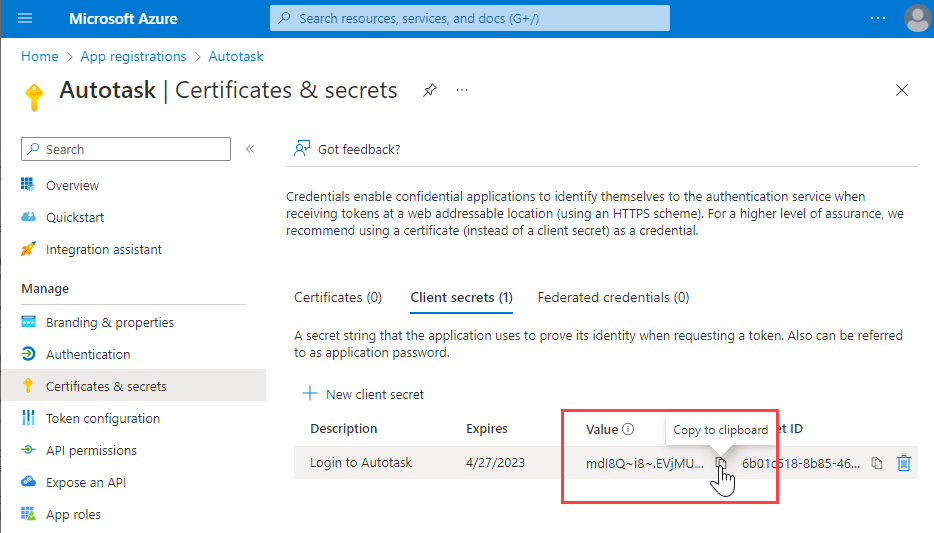Click the Branding & properties icon
Screen dimensions: 934x533
[28, 322]
